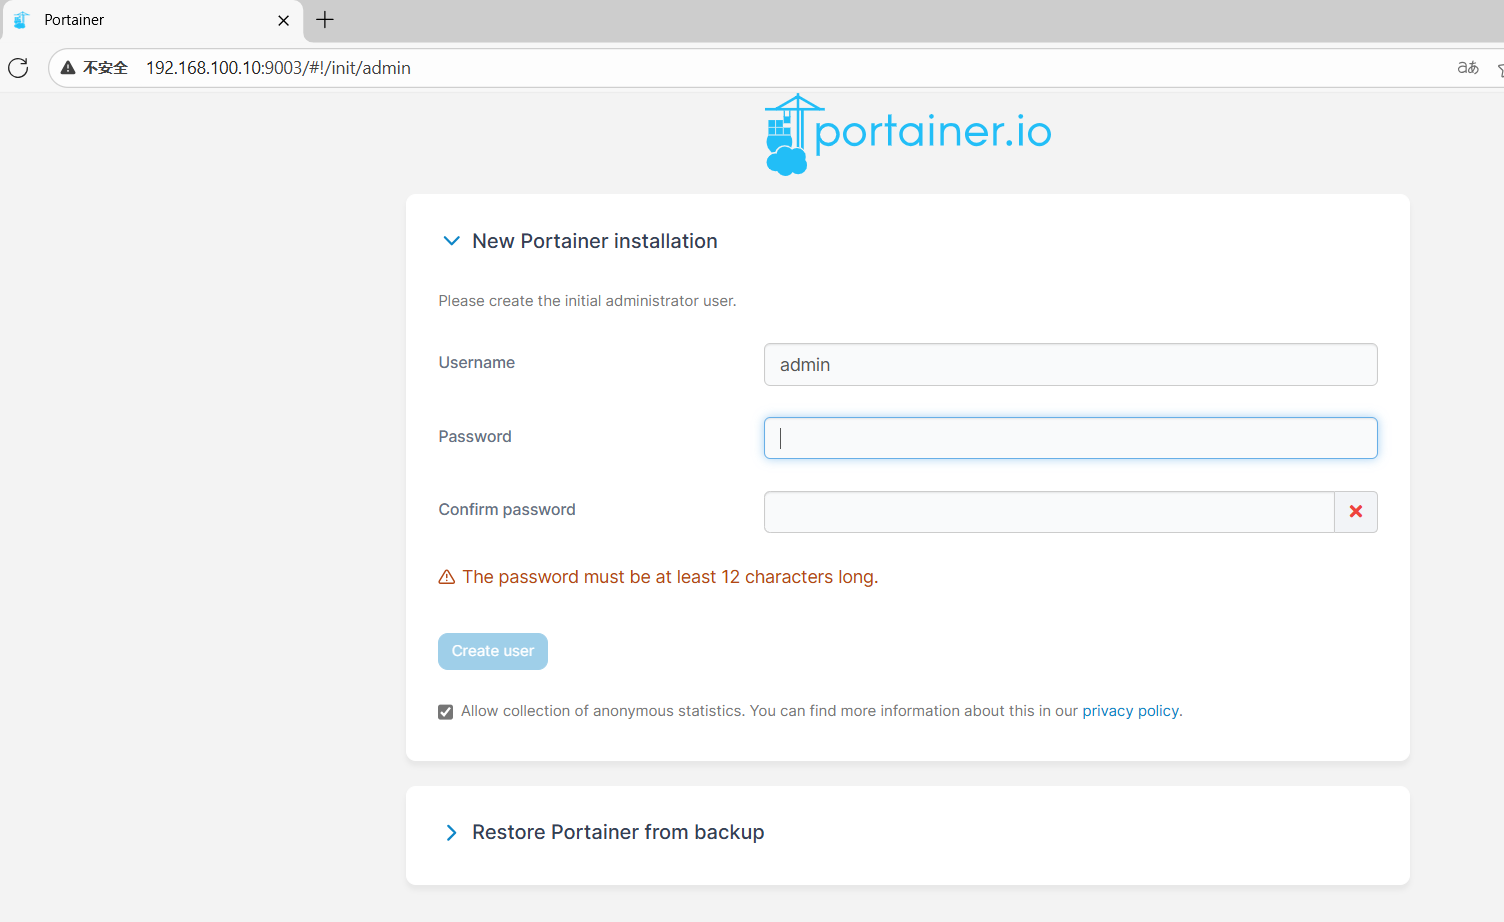Click the 'Username' label
The image size is (1504, 922).
tap(477, 362)
